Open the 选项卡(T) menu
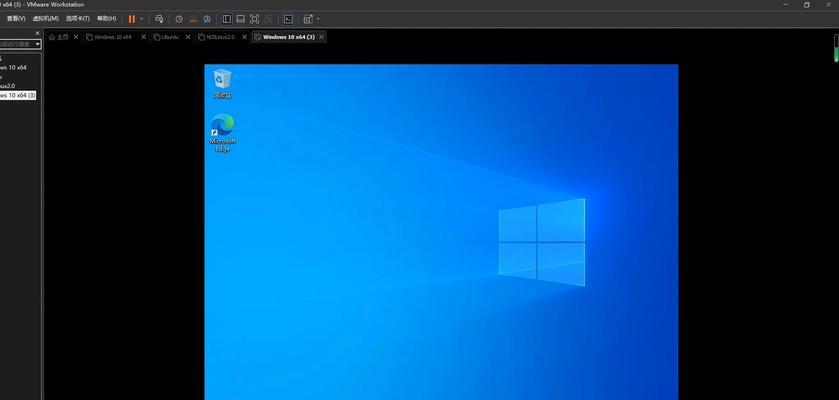The width and height of the screenshot is (839, 400). tap(78, 18)
